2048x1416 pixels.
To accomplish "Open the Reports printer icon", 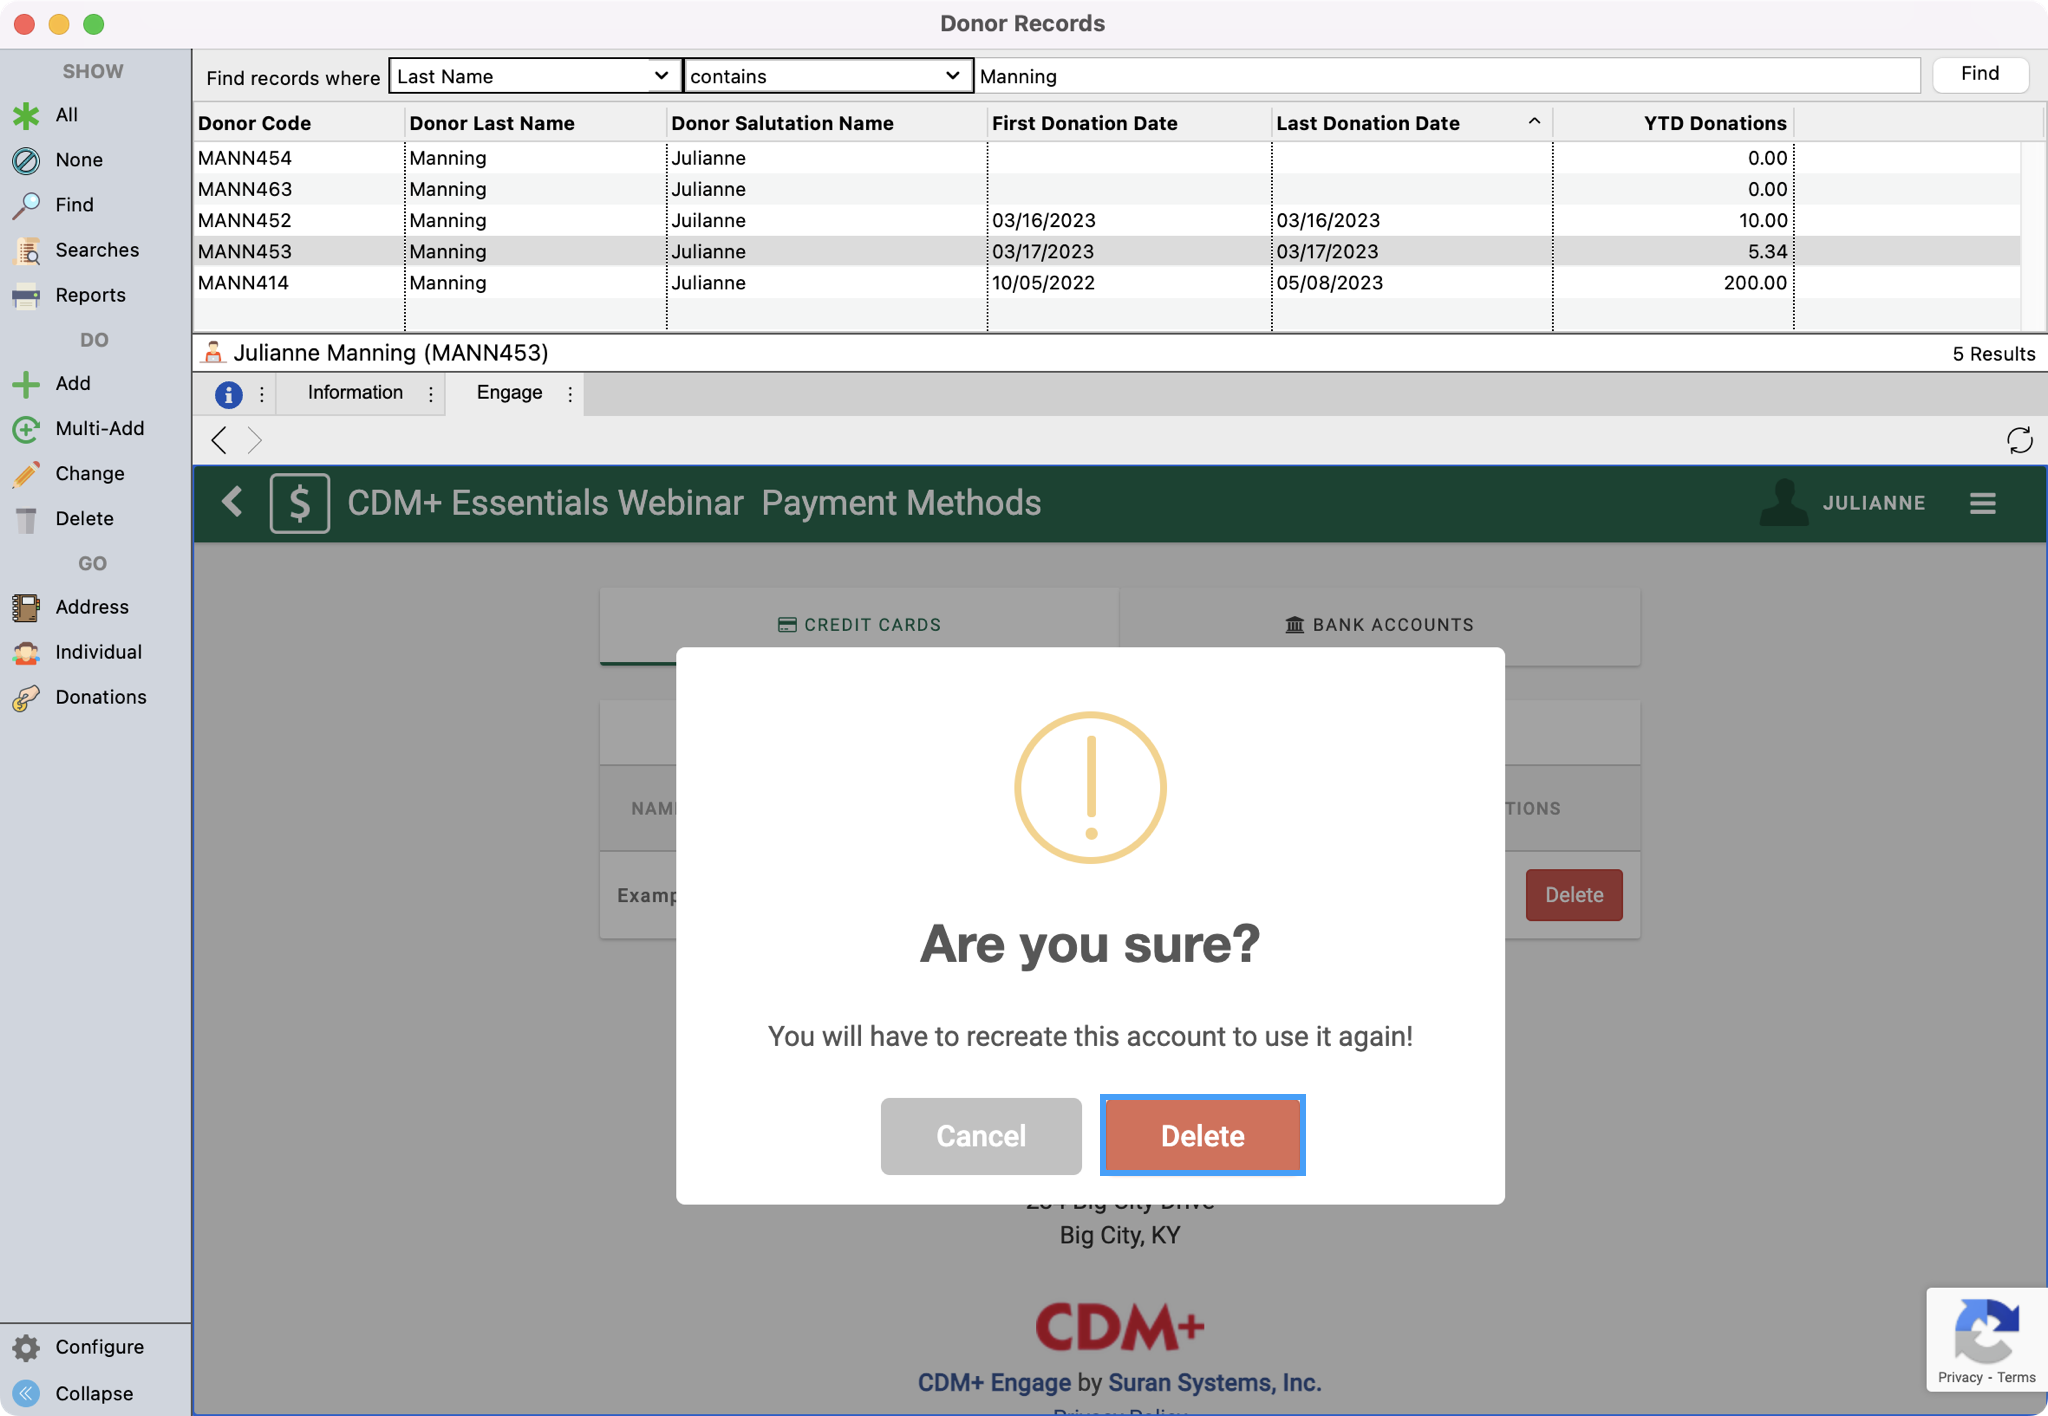I will tap(26, 296).
